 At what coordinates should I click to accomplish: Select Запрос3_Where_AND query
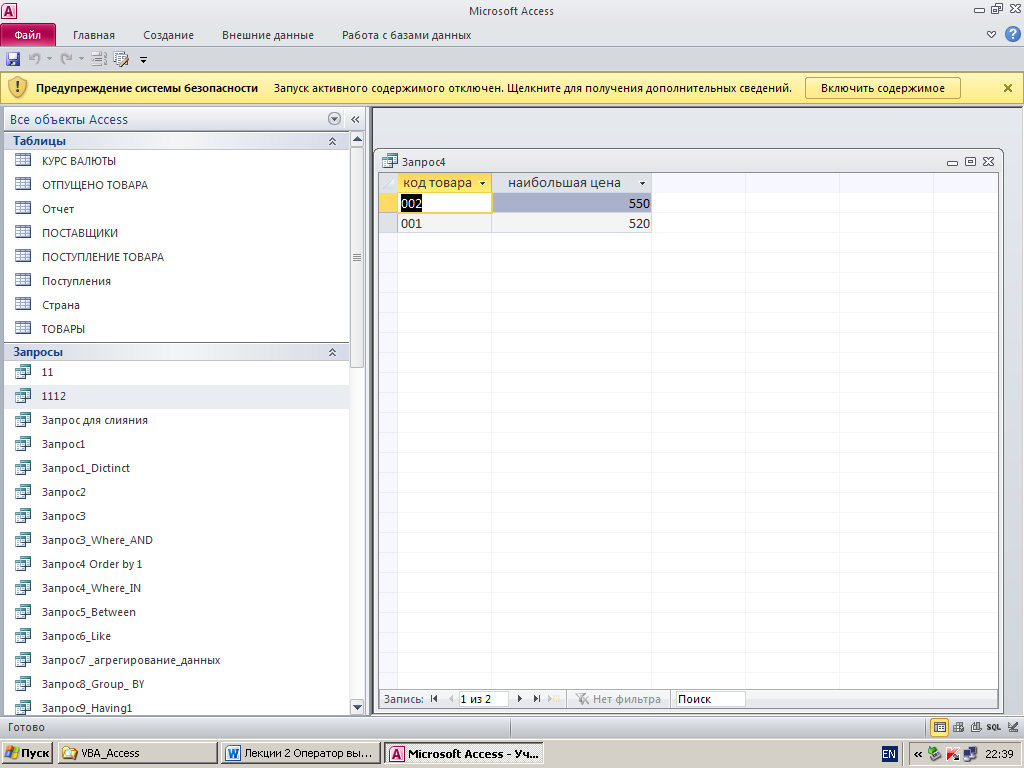[97, 540]
